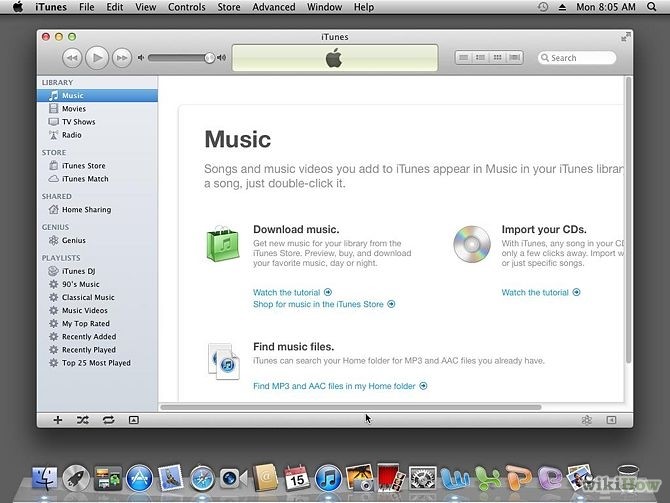
Task: Switch to song list view
Action: (464, 57)
